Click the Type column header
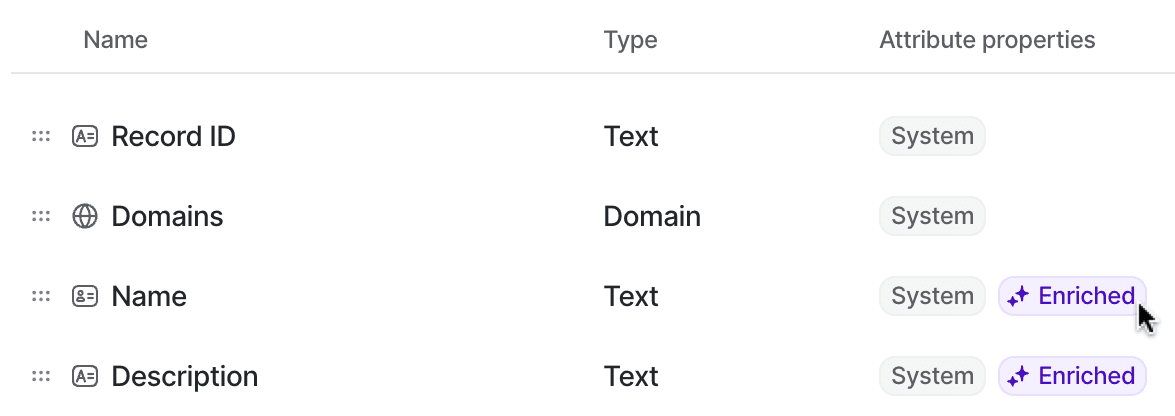1175x416 pixels. click(630, 40)
